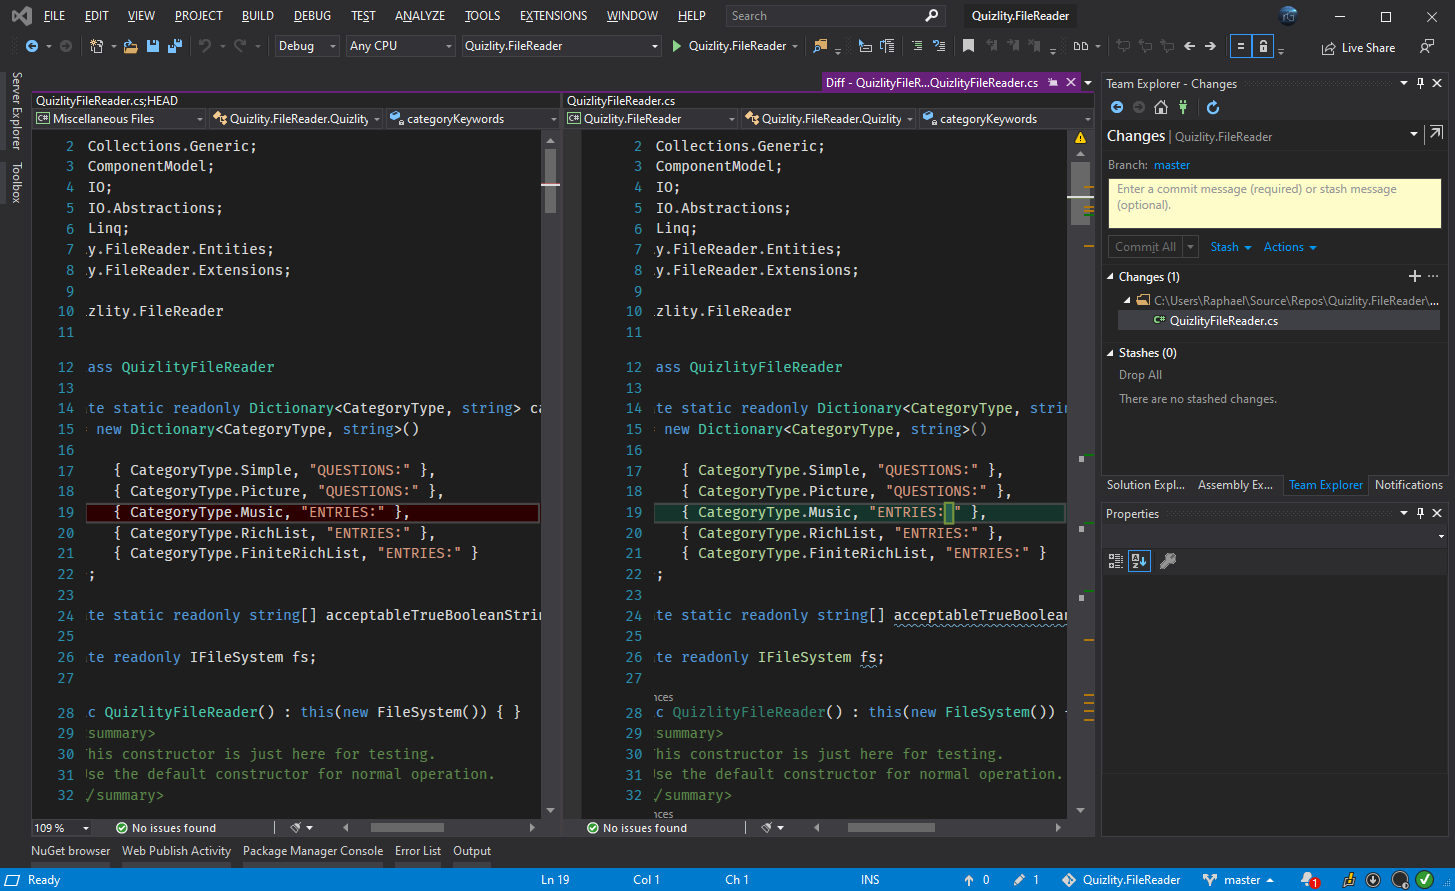Screen dimensions: 1455x891
Task: Click the plus icon to stage all changes
Action: (1414, 276)
